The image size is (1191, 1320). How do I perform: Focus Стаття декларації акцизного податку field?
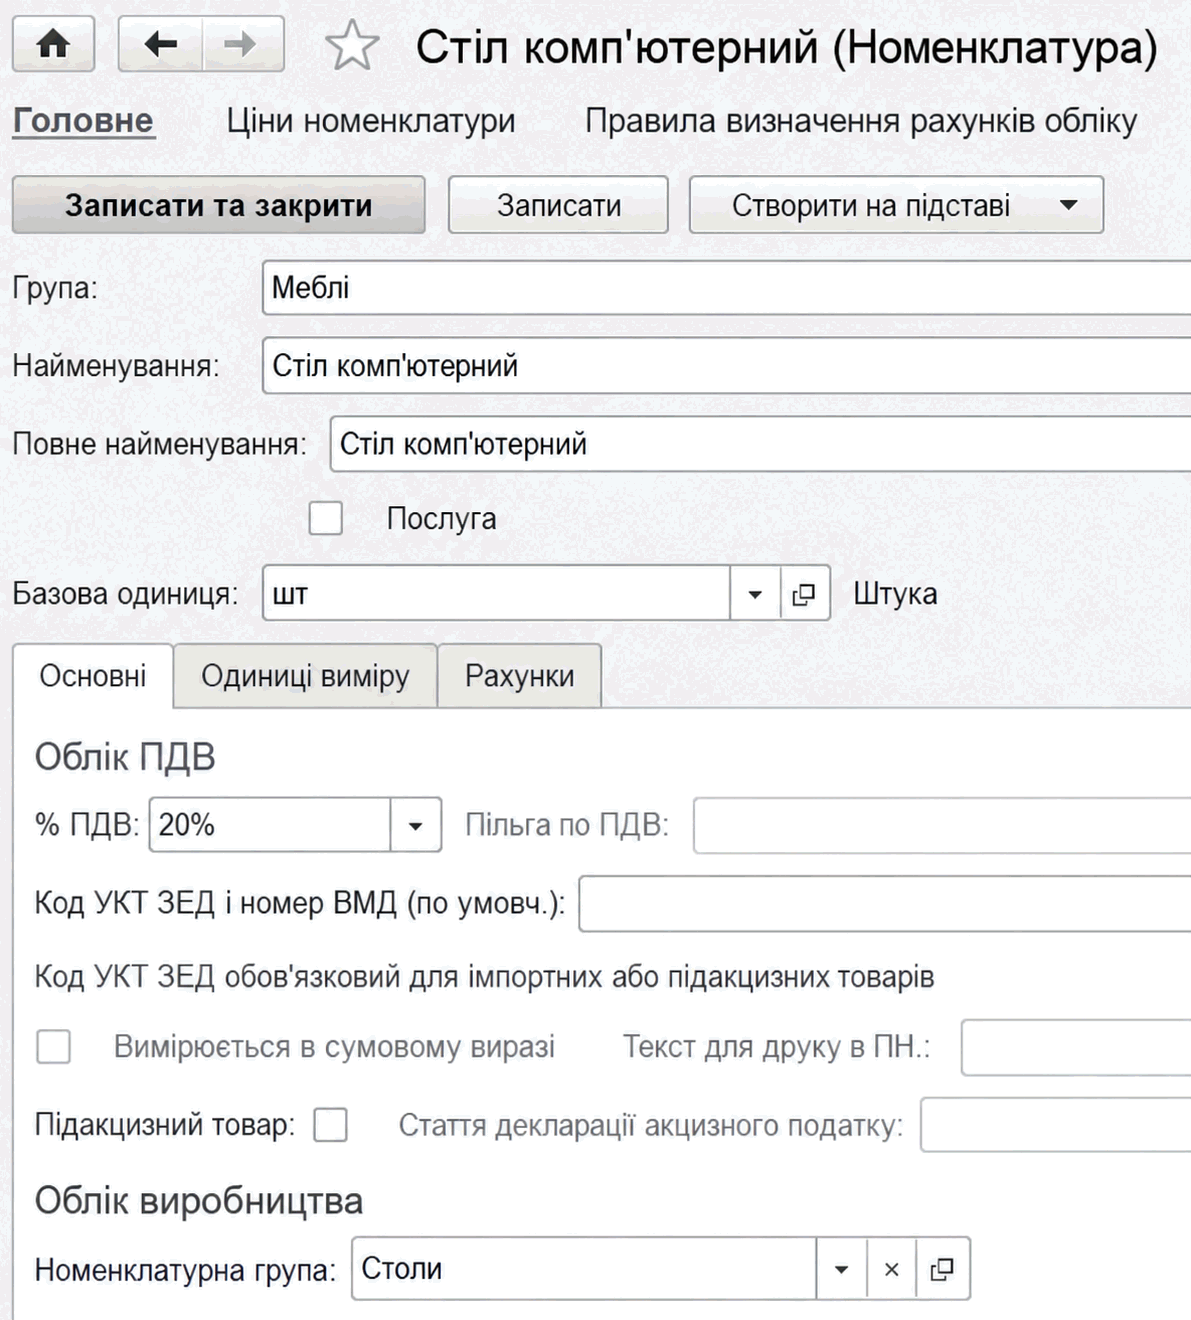(1056, 1125)
